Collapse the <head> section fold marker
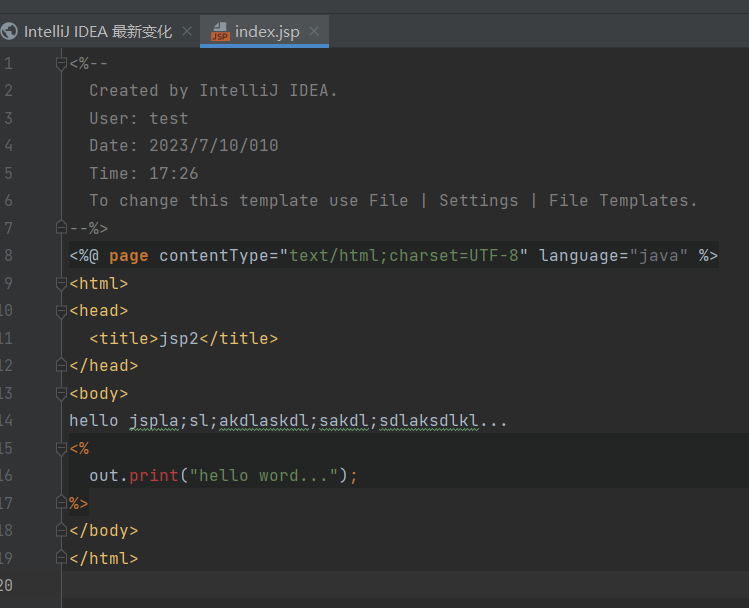The height and width of the screenshot is (608, 749). 62,311
